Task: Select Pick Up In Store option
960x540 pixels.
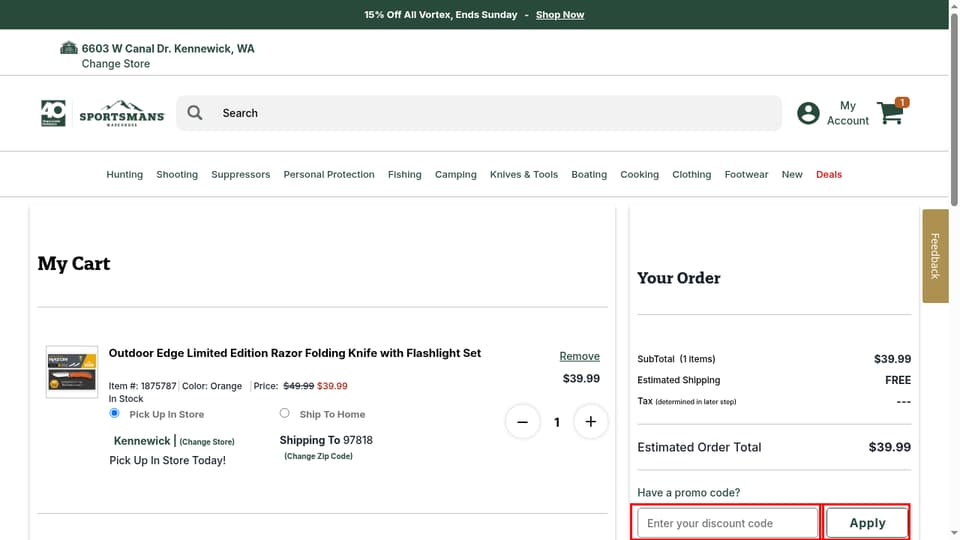Action: [114, 413]
